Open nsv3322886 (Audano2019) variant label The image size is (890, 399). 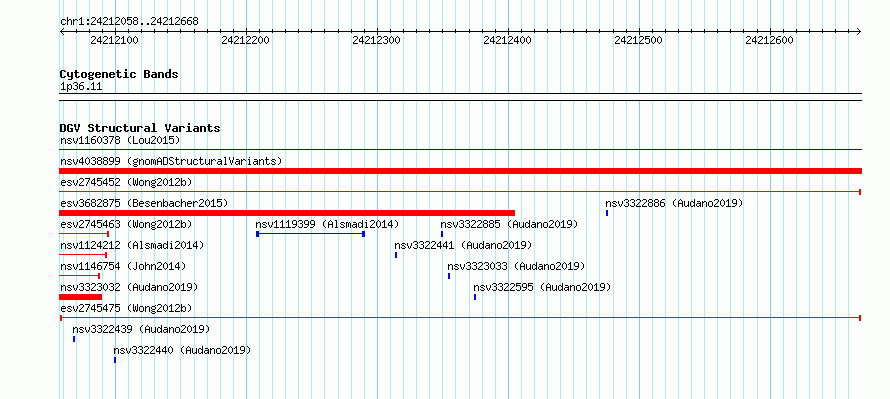coord(674,203)
